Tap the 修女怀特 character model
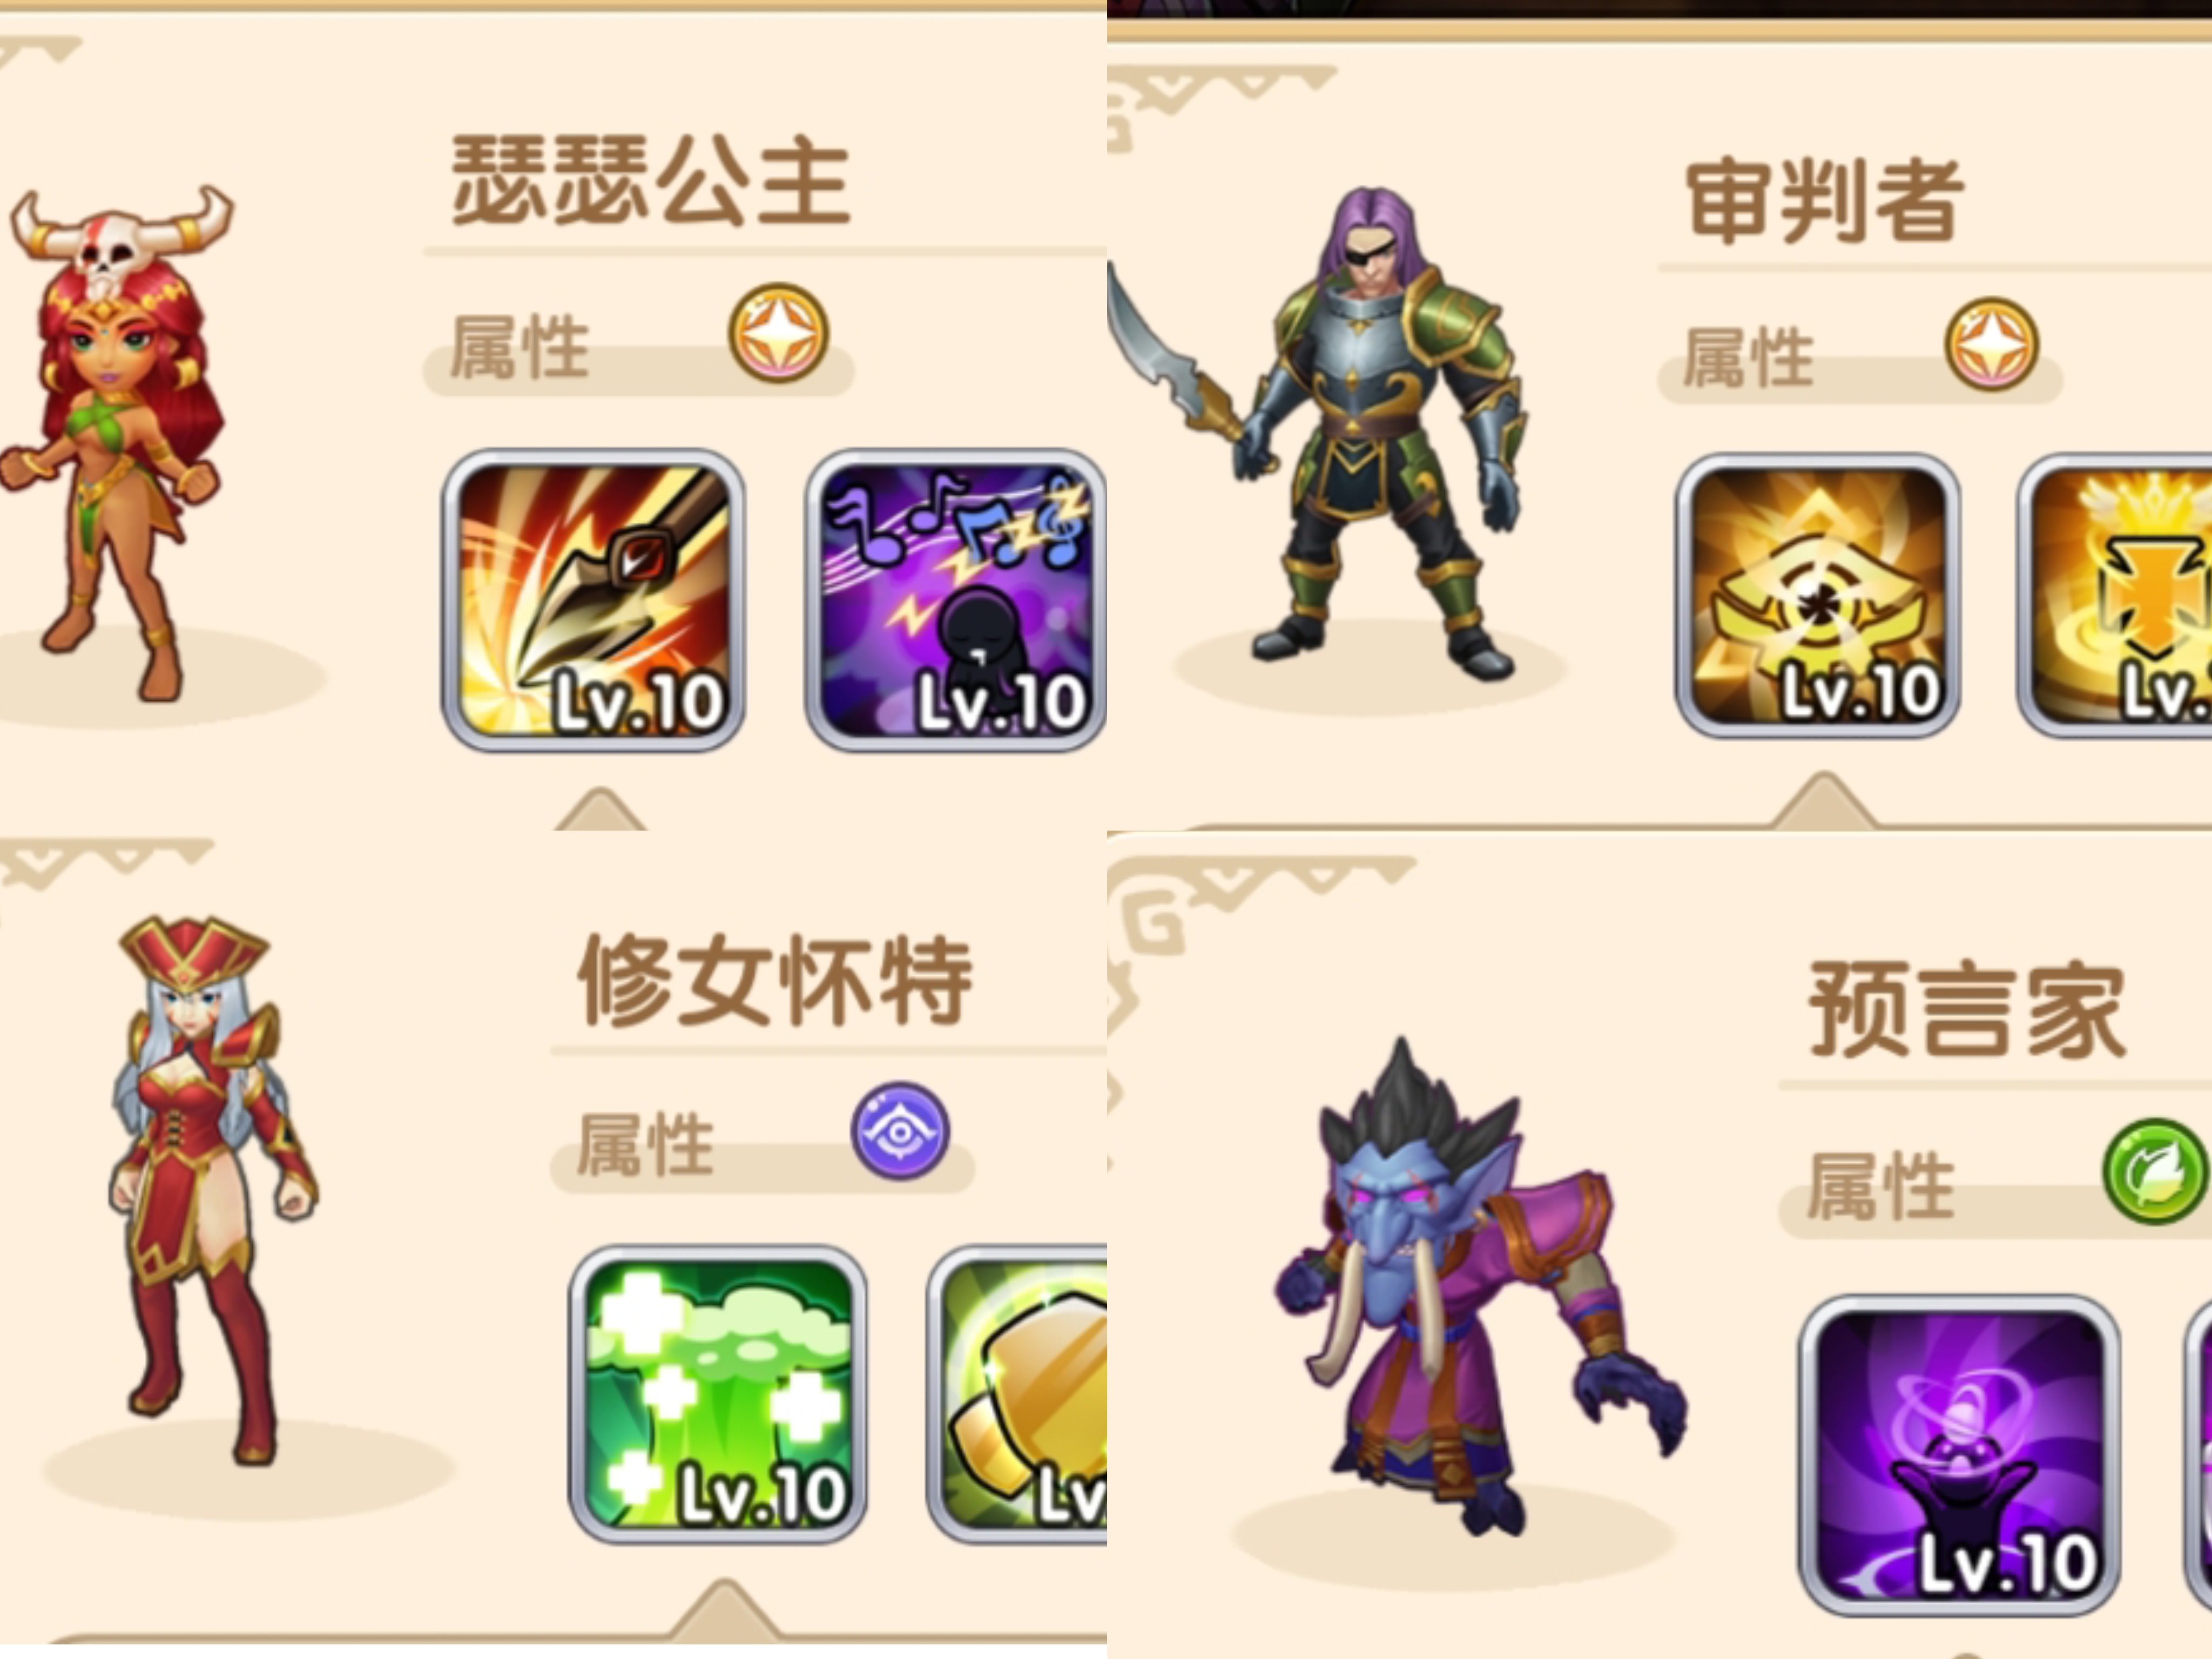2212x1659 pixels. (210, 1190)
